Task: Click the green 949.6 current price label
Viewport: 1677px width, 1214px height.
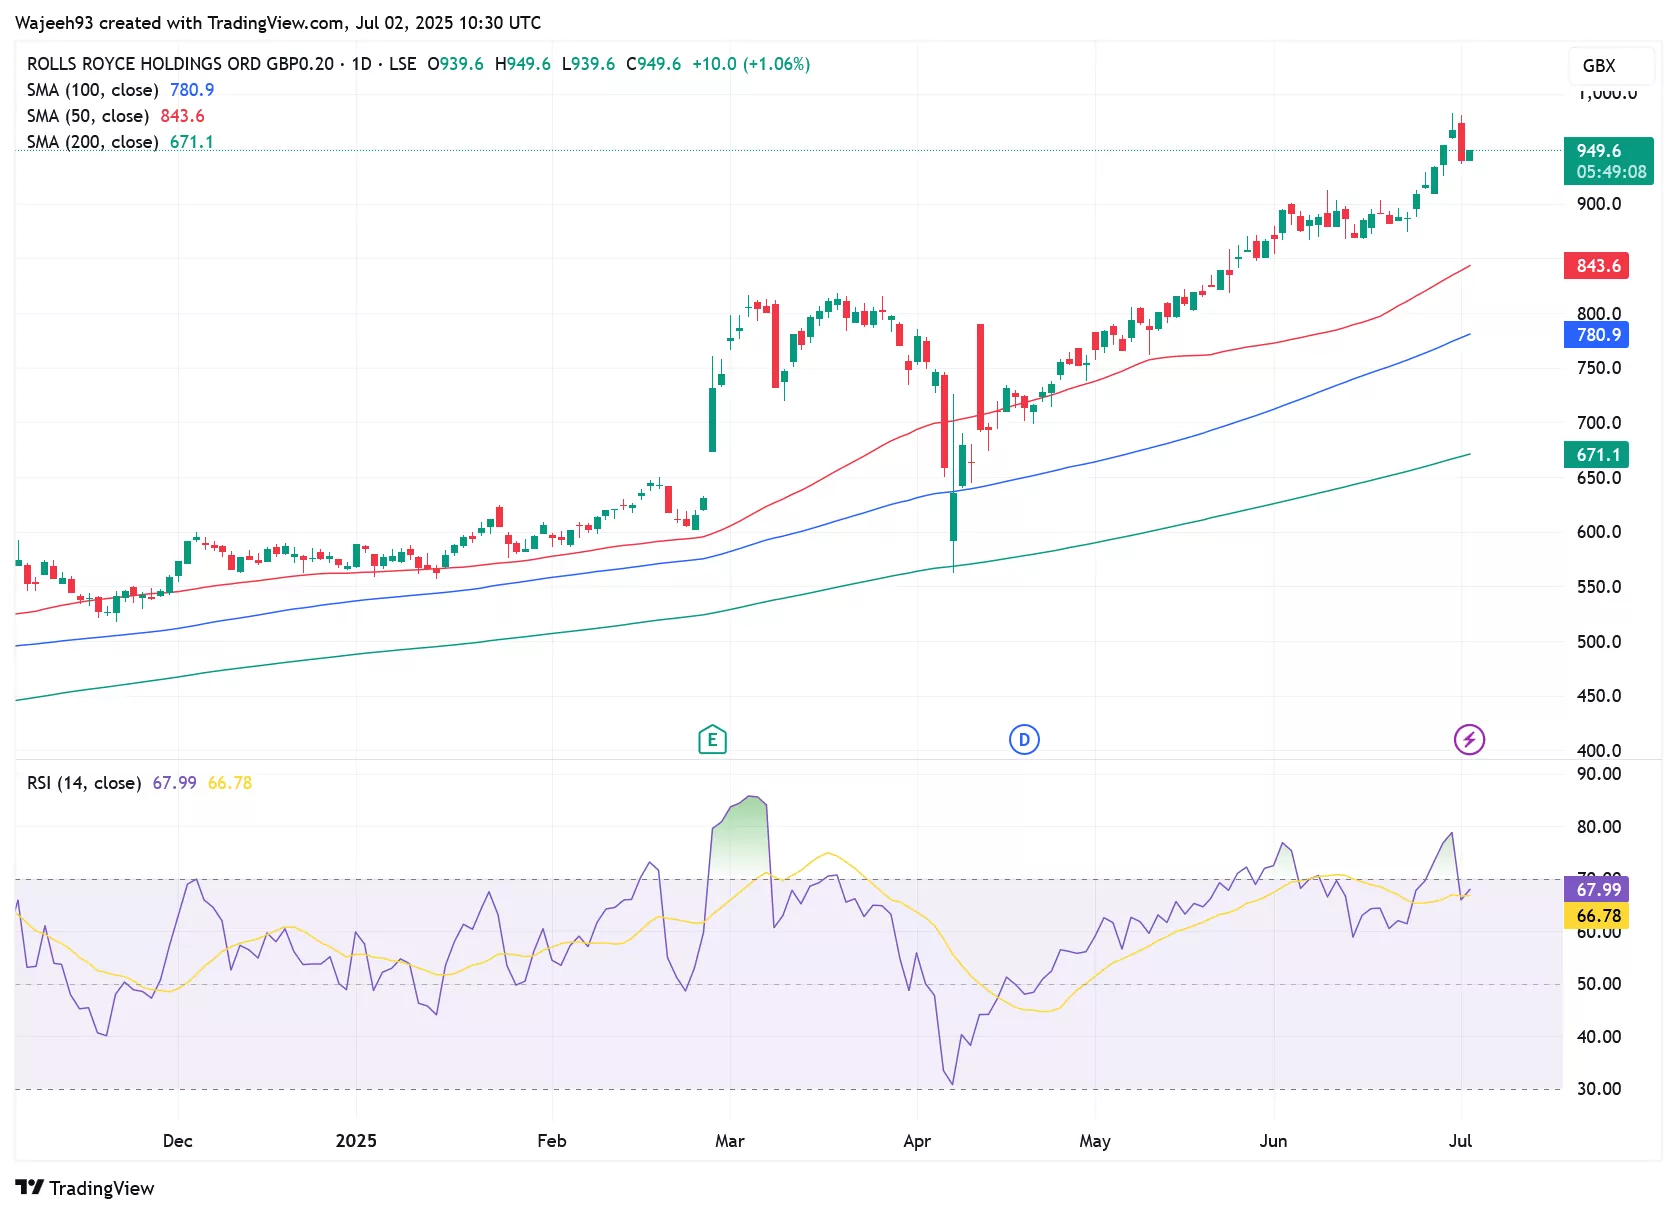Action: point(1607,161)
